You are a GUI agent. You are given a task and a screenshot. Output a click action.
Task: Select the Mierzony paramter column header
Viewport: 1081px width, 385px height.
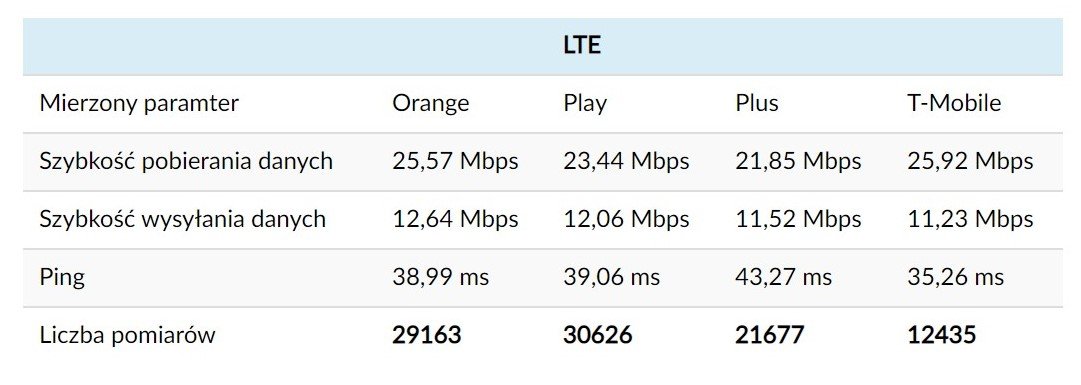(139, 103)
